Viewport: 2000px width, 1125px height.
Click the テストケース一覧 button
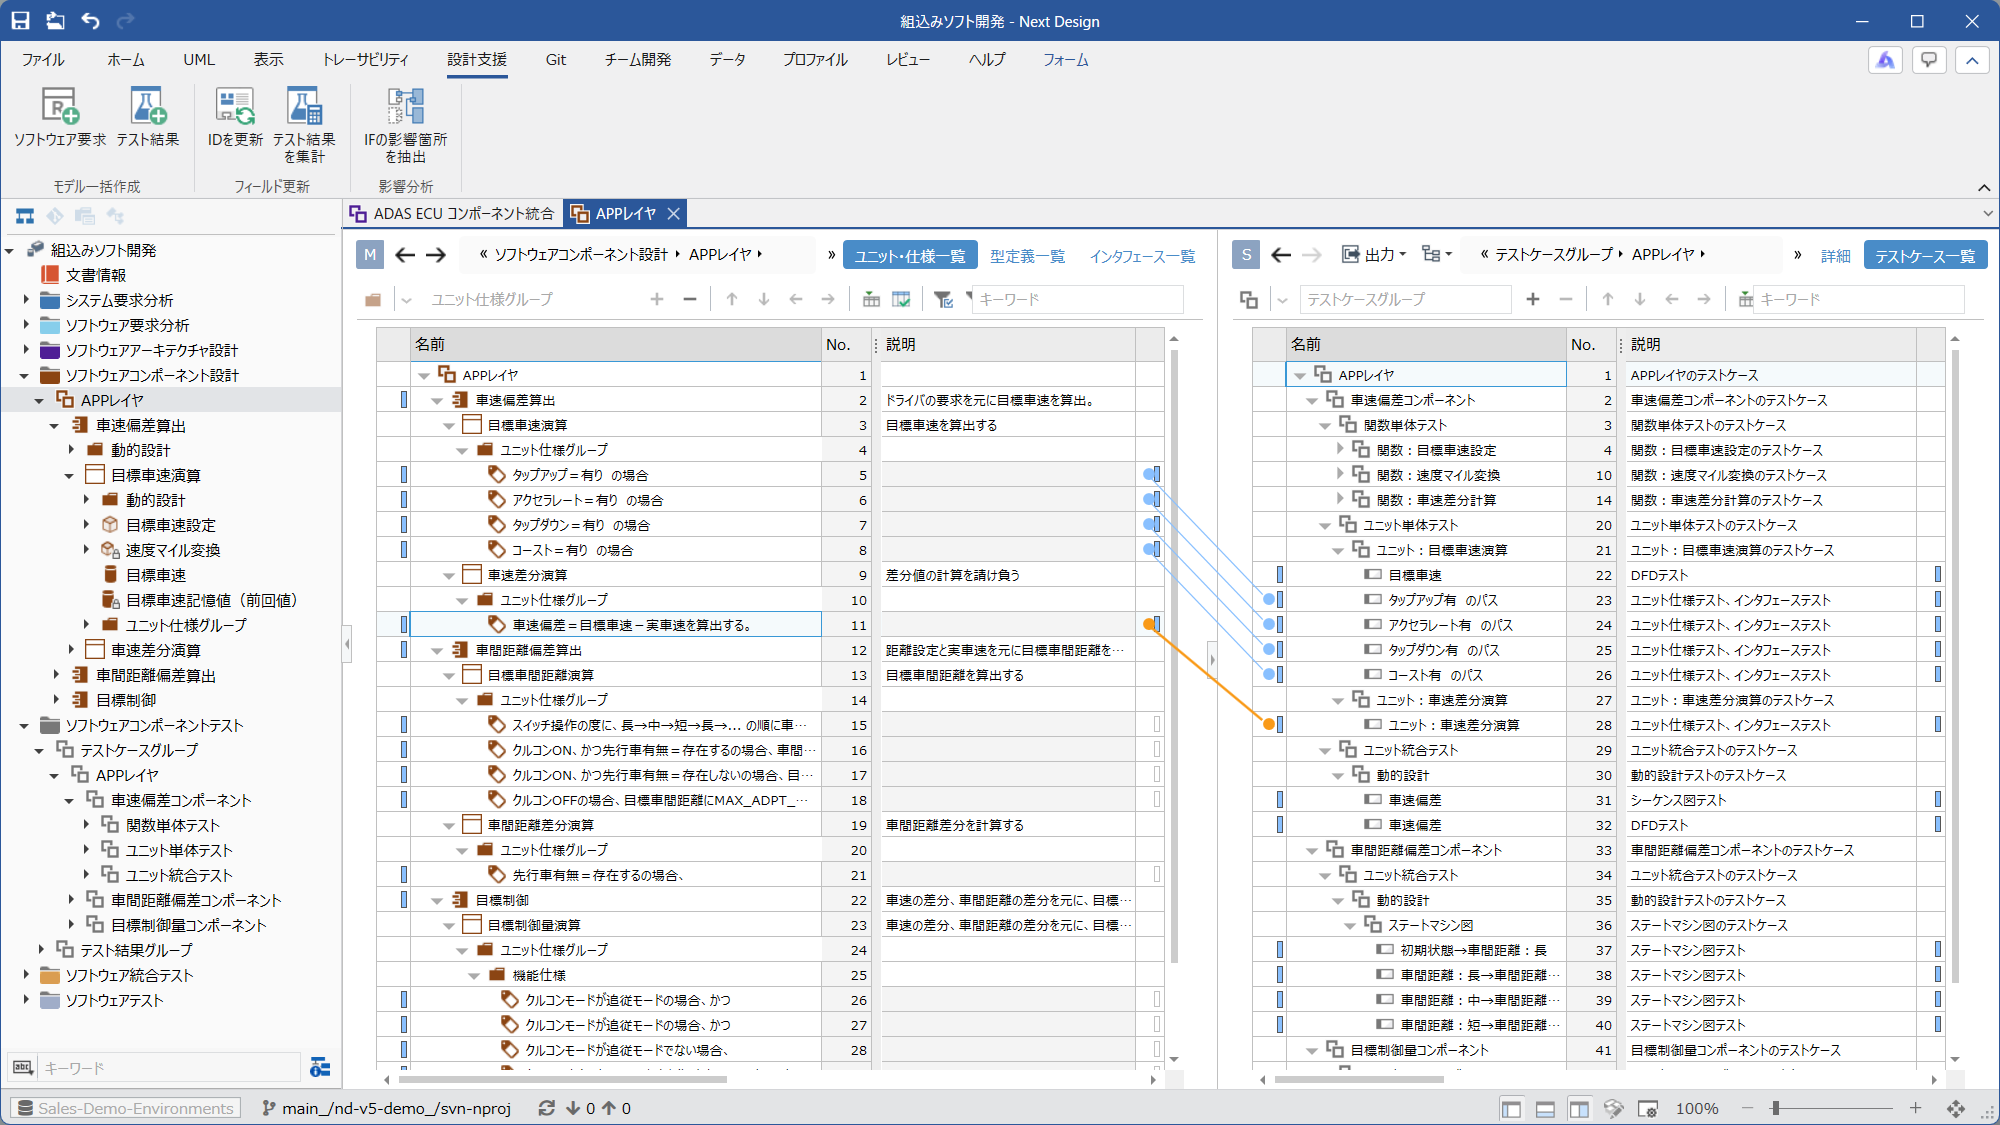click(1924, 256)
